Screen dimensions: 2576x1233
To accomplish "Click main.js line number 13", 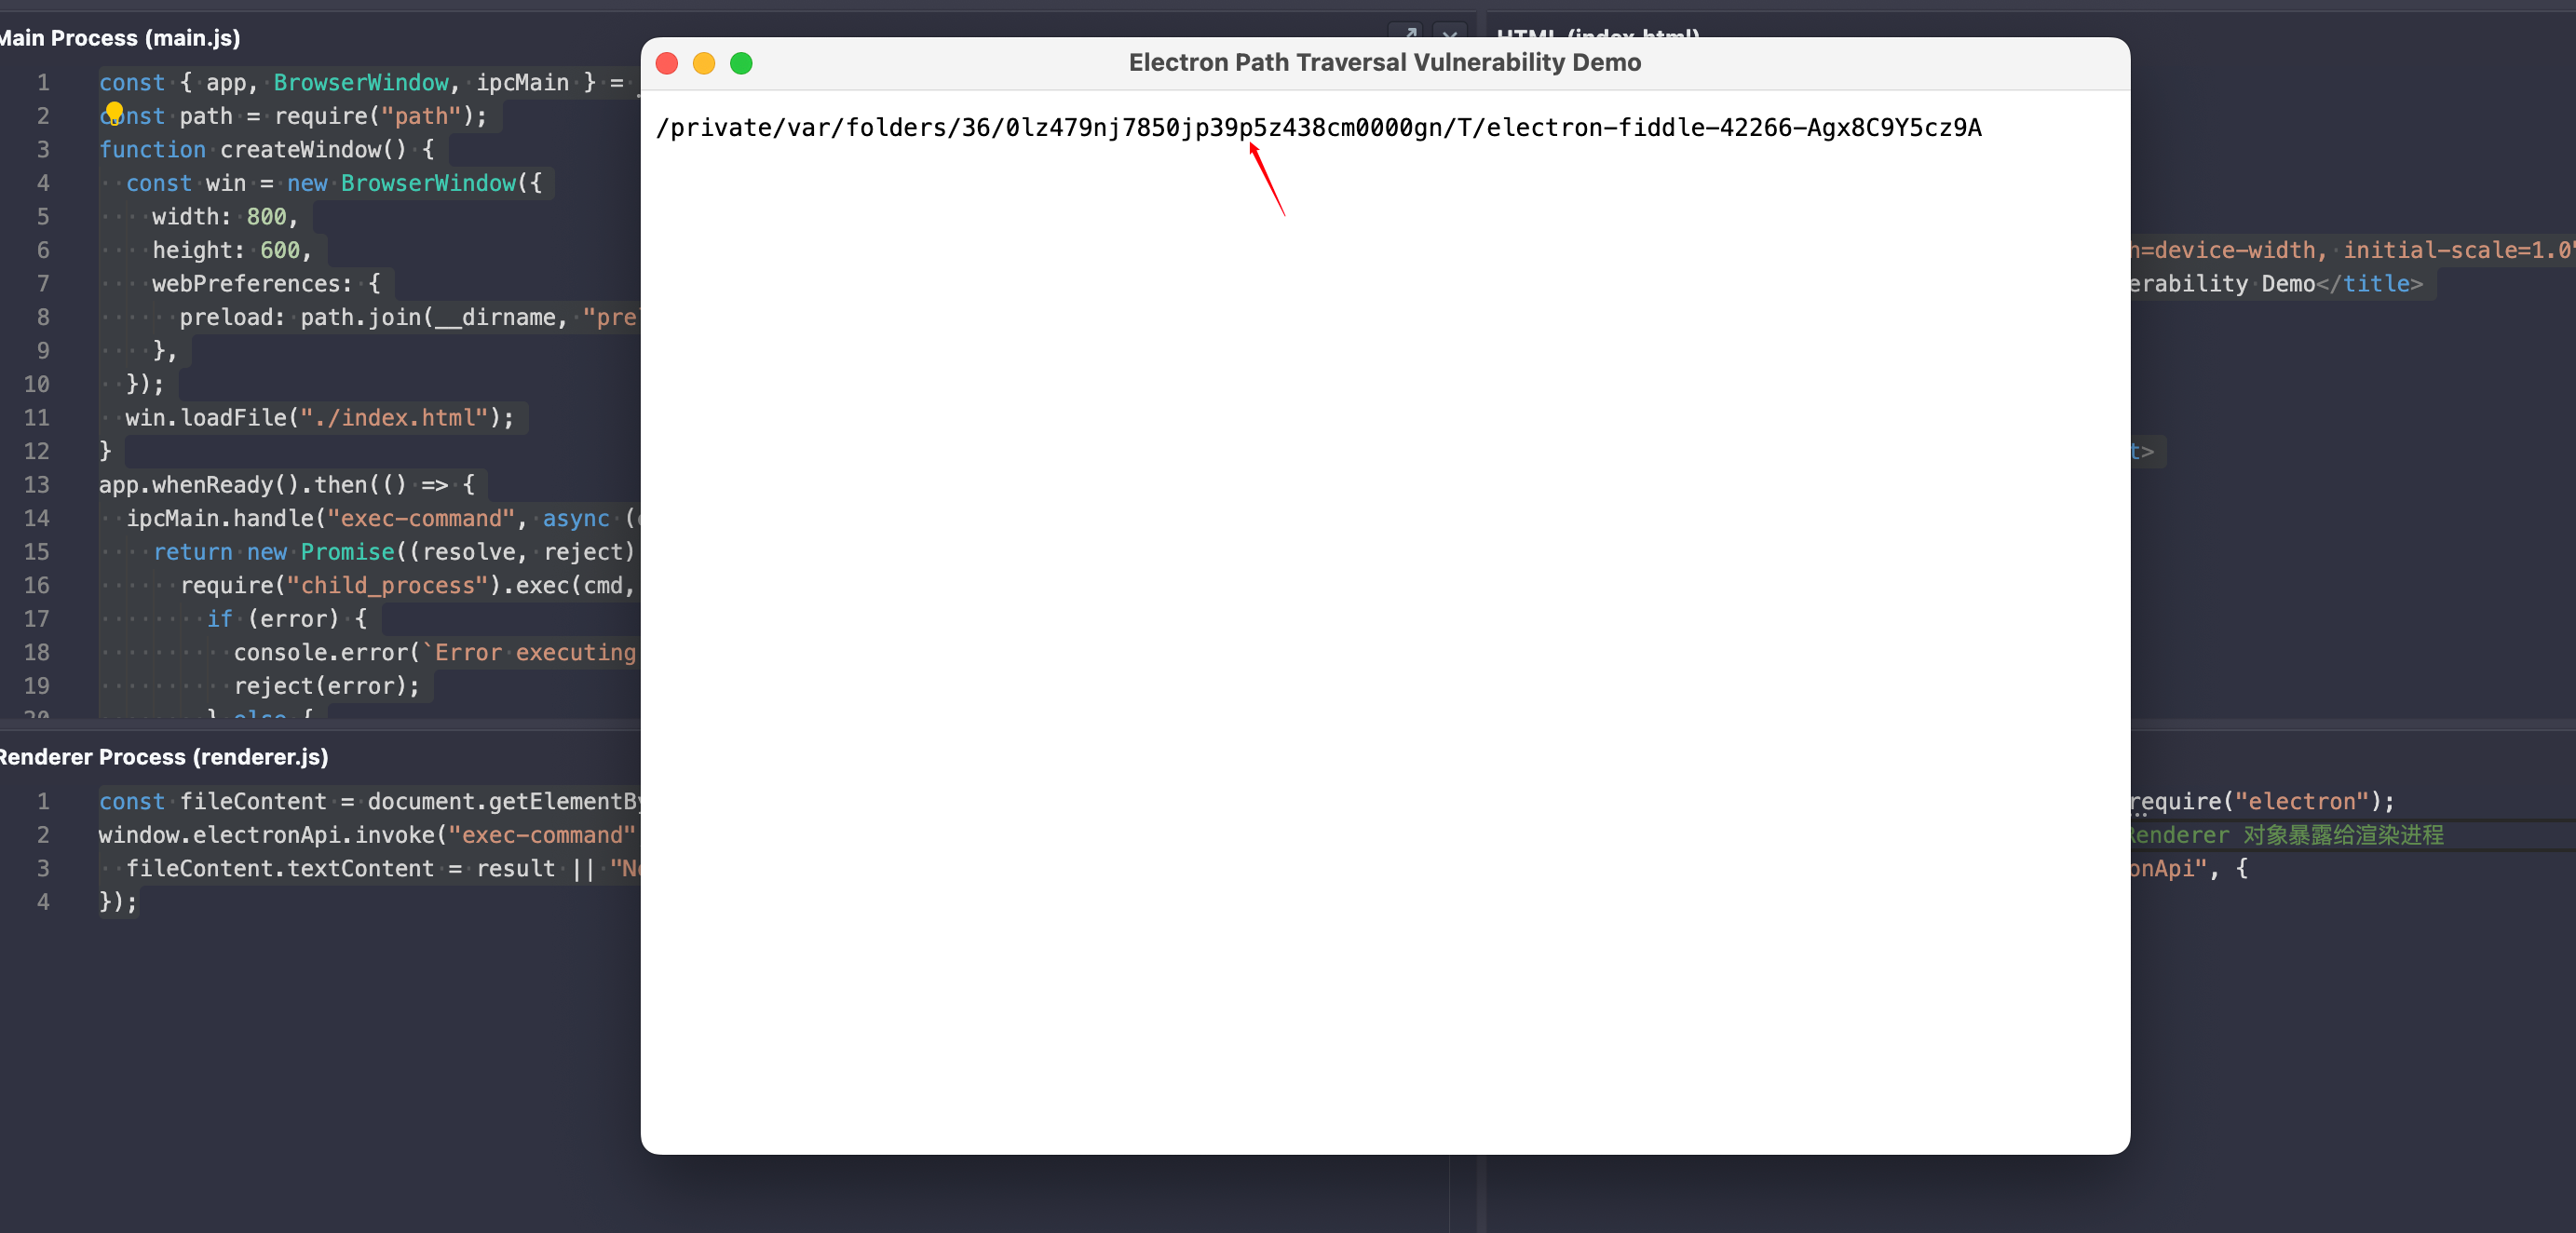I will tap(37, 485).
